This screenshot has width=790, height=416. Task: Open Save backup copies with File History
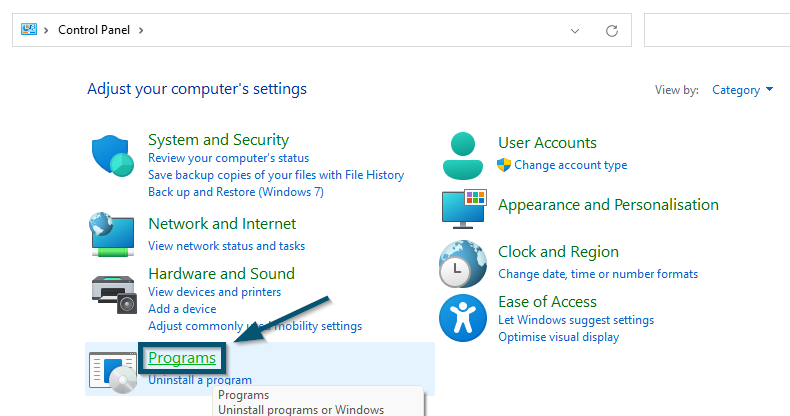click(276, 175)
